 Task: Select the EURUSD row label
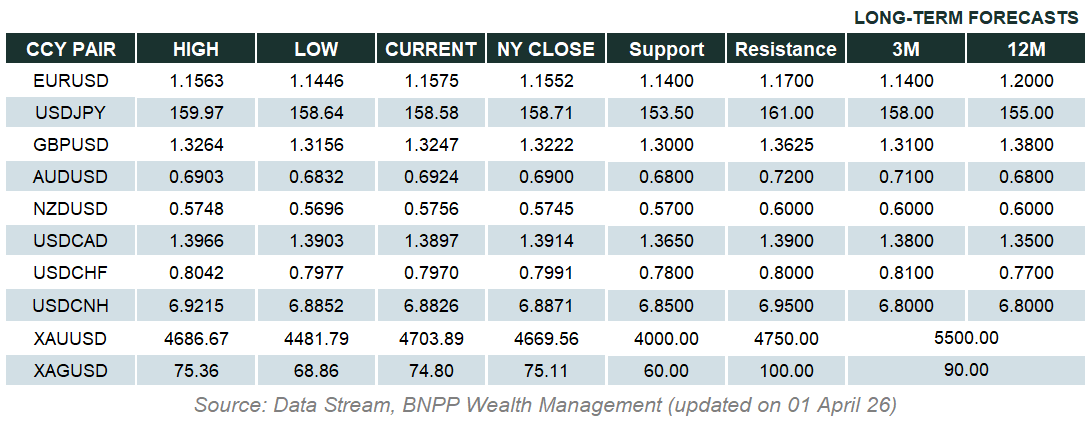(70, 81)
